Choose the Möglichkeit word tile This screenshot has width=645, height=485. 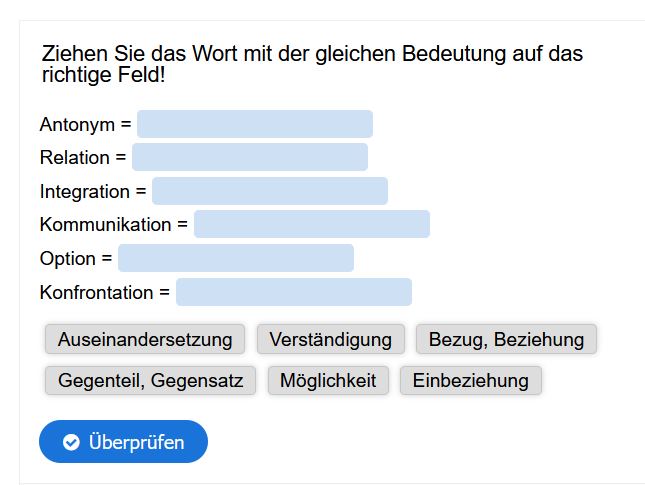click(x=328, y=380)
